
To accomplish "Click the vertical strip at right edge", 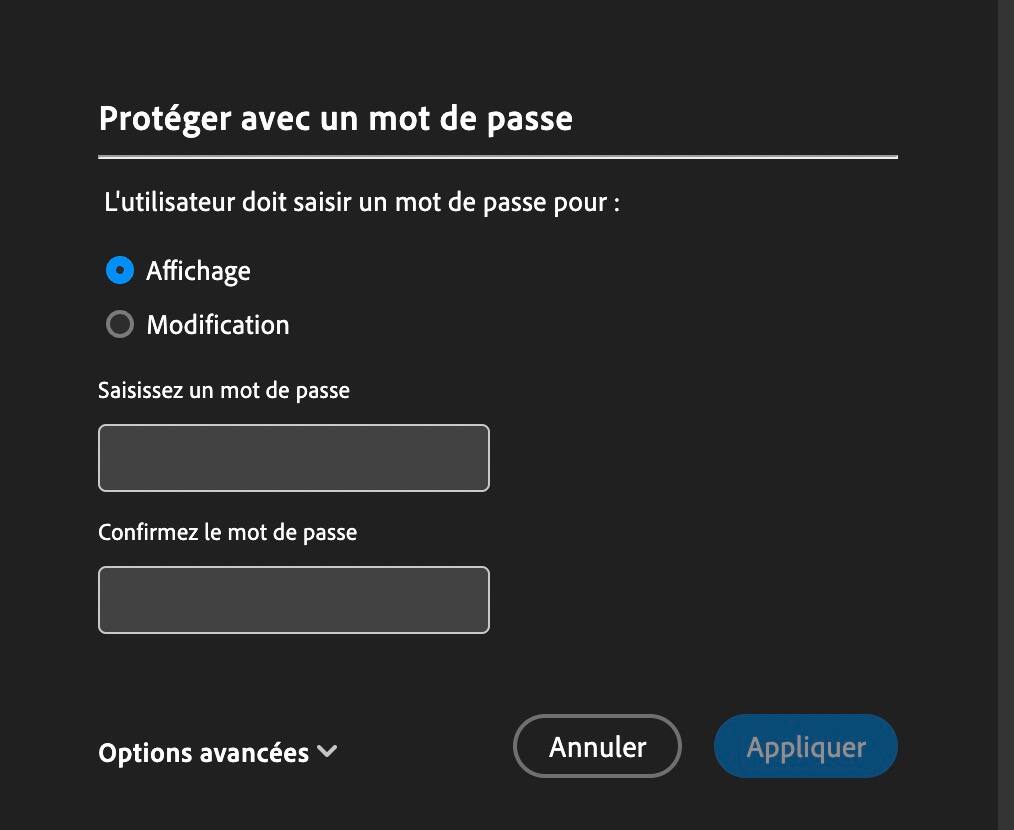I will coord(1005,415).
